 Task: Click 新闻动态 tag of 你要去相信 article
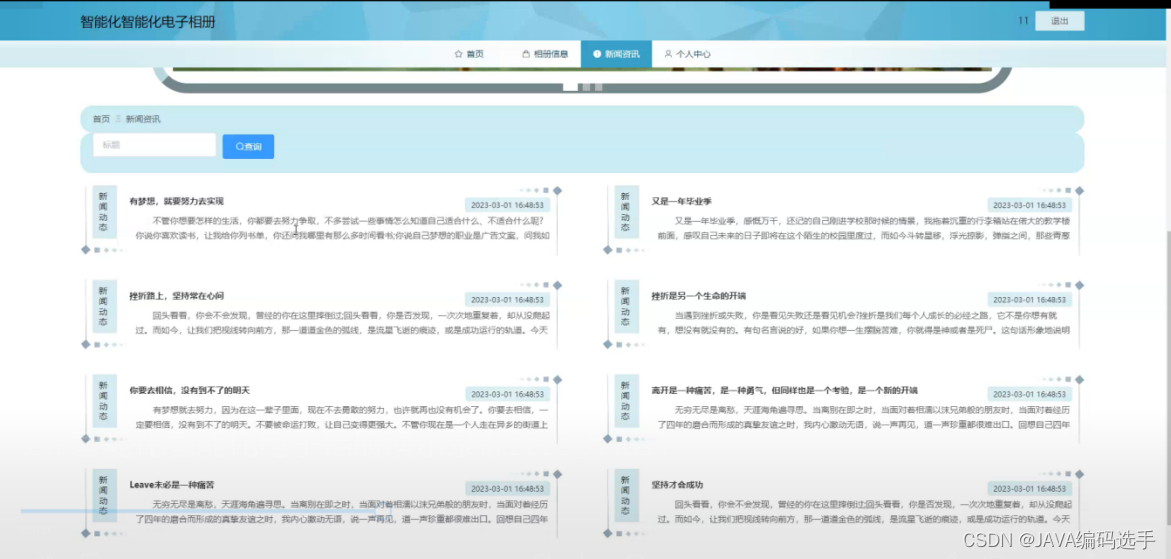coord(103,400)
